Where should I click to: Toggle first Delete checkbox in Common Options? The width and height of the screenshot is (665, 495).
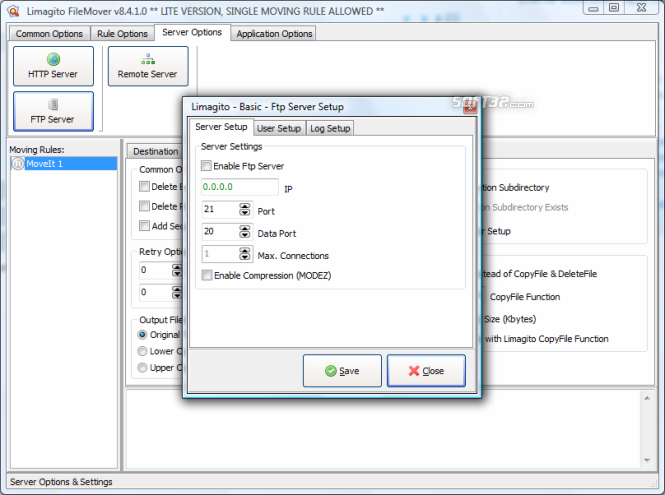coord(144,187)
